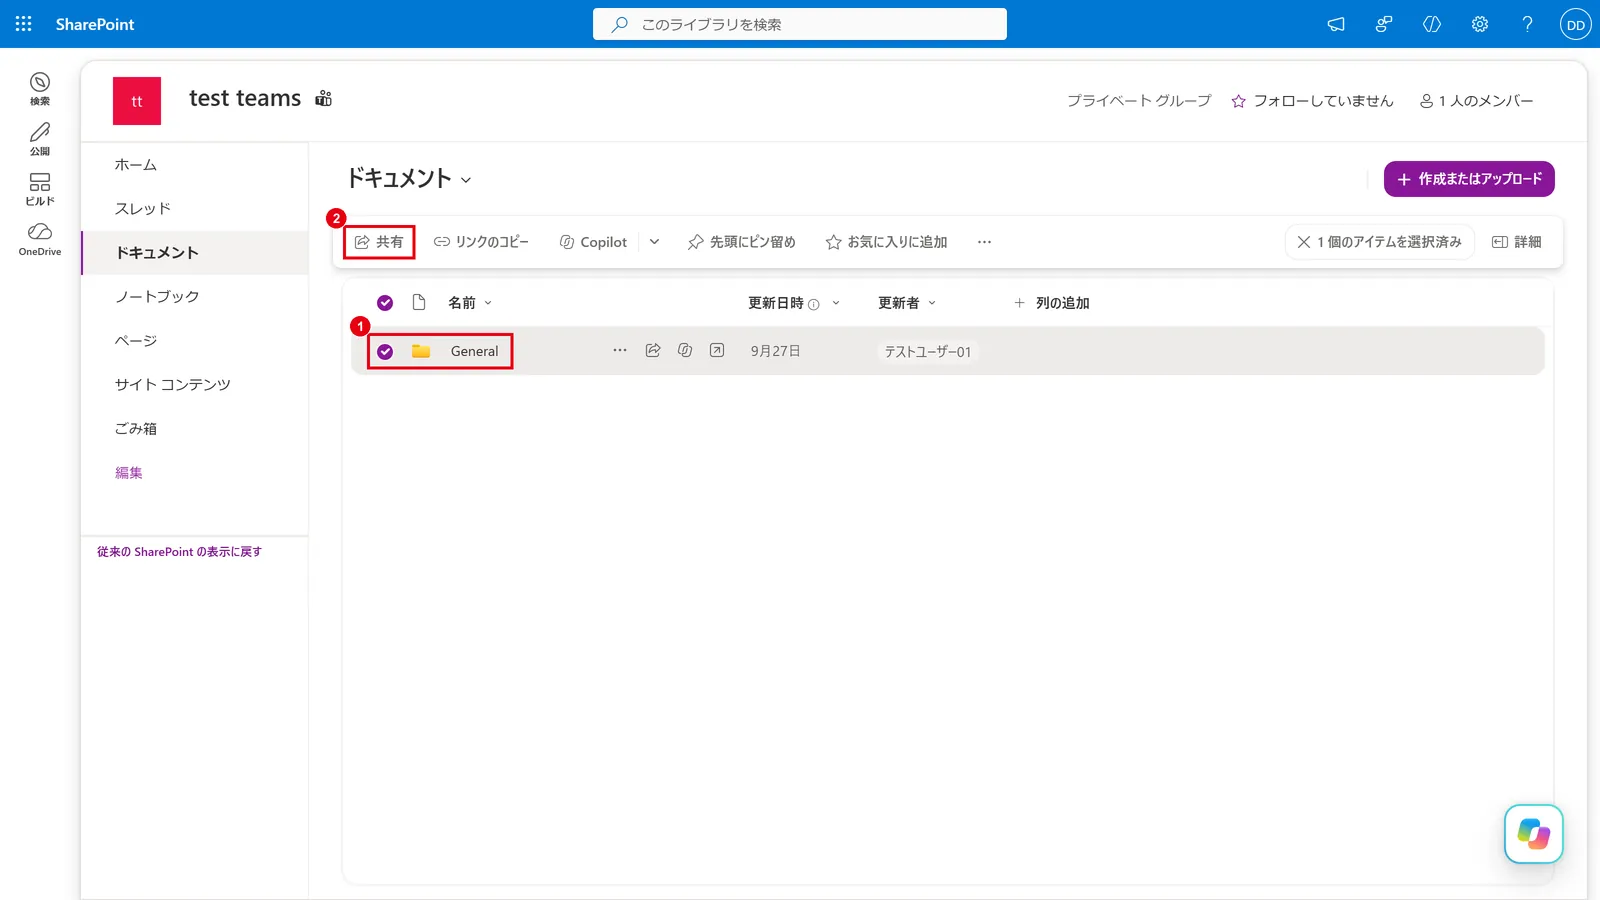Open toolbar overflow more options ellipsis
Image resolution: width=1600 pixels, height=900 pixels.
[x=985, y=242]
